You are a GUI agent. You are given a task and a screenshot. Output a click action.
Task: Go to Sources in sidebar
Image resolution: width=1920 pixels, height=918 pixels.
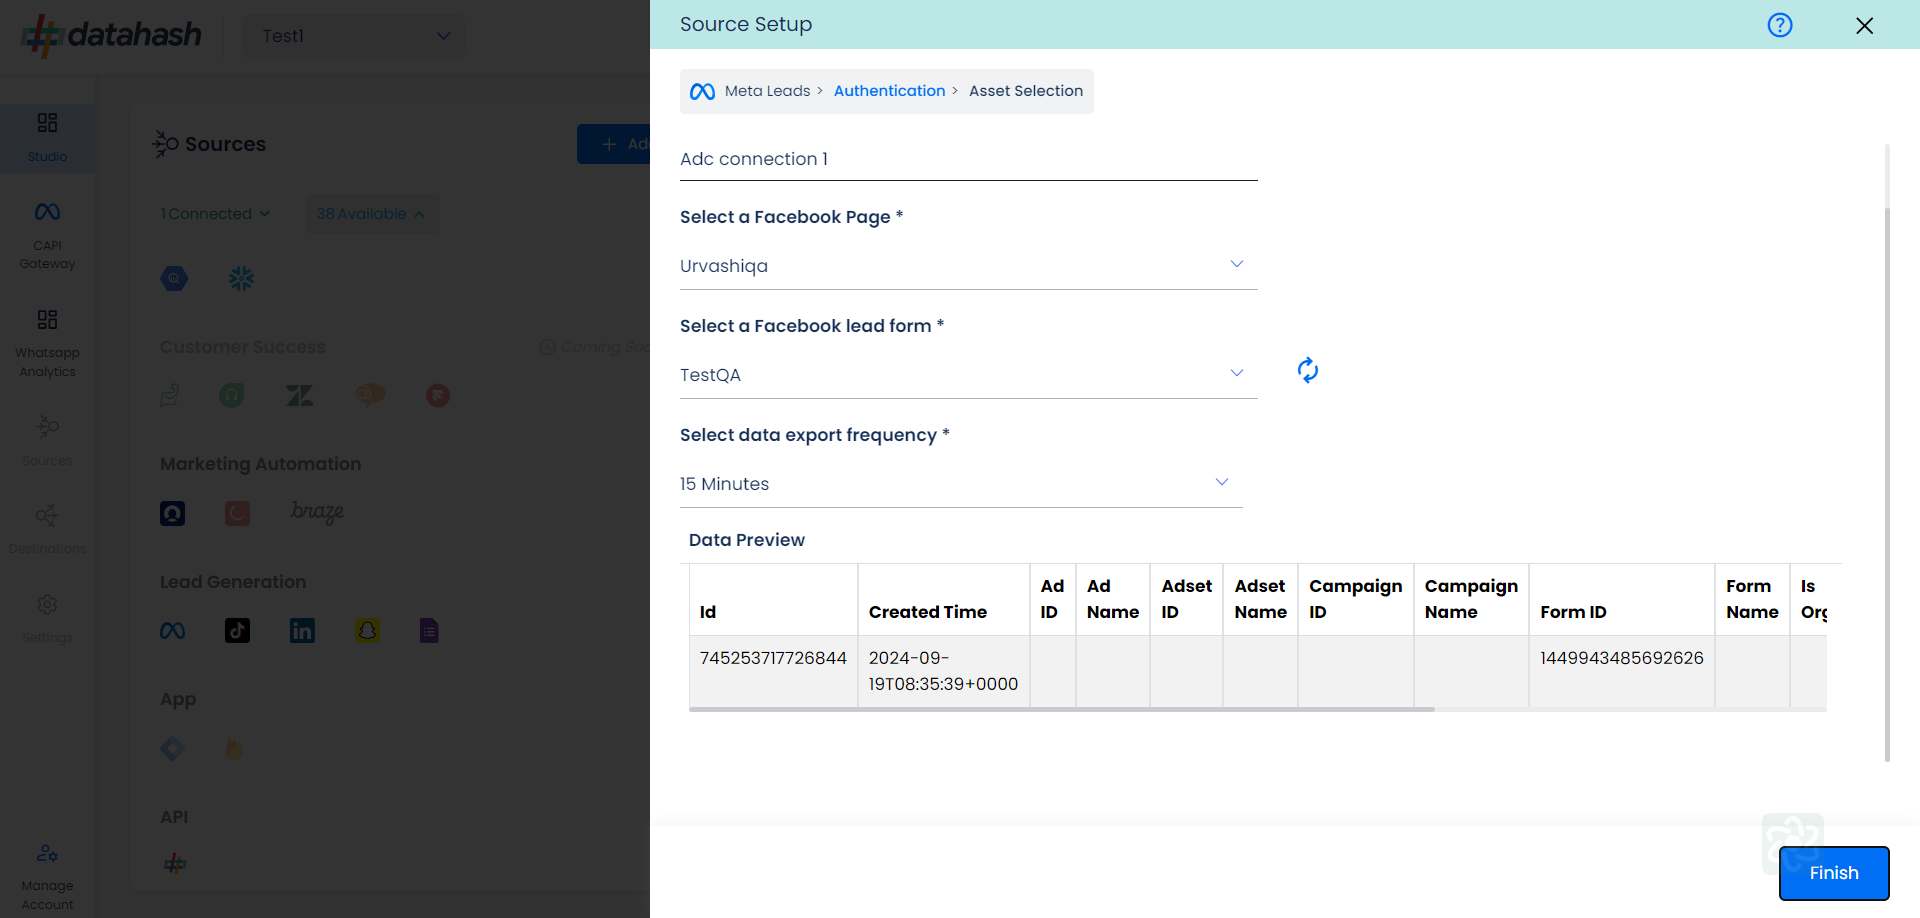pos(47,440)
